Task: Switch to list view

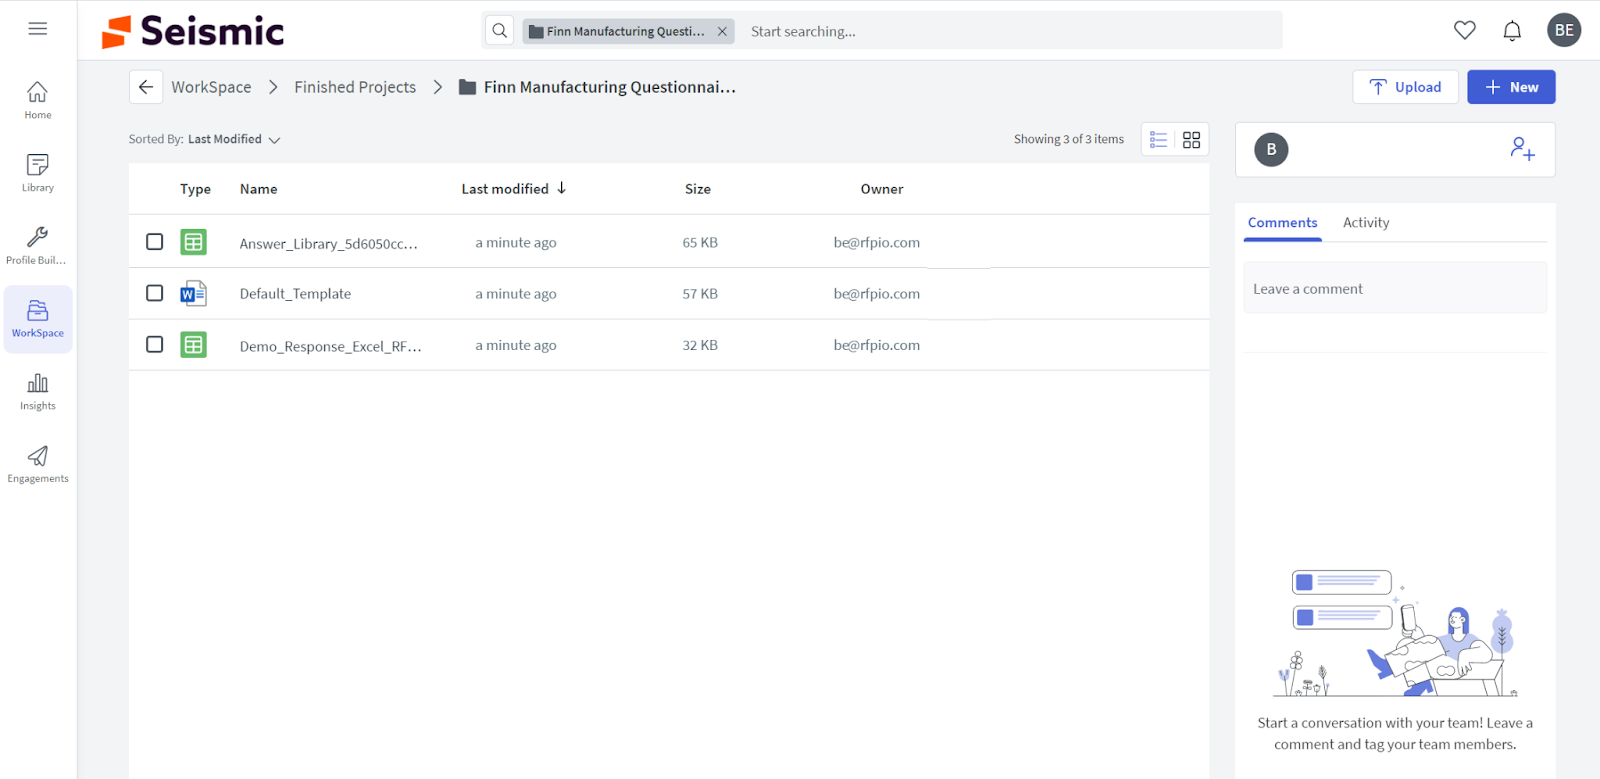Action: coord(1158,140)
